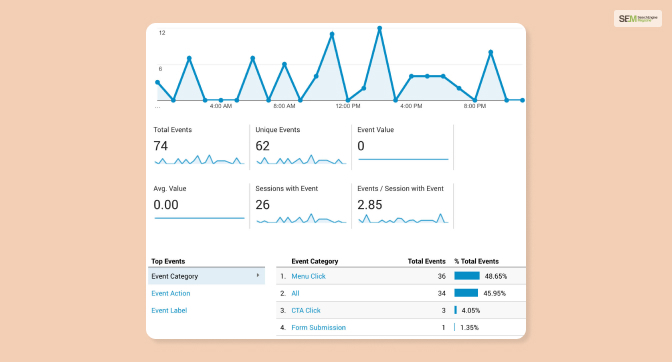
Task: Click the count 36 for Menu Click
Action: 441,276
